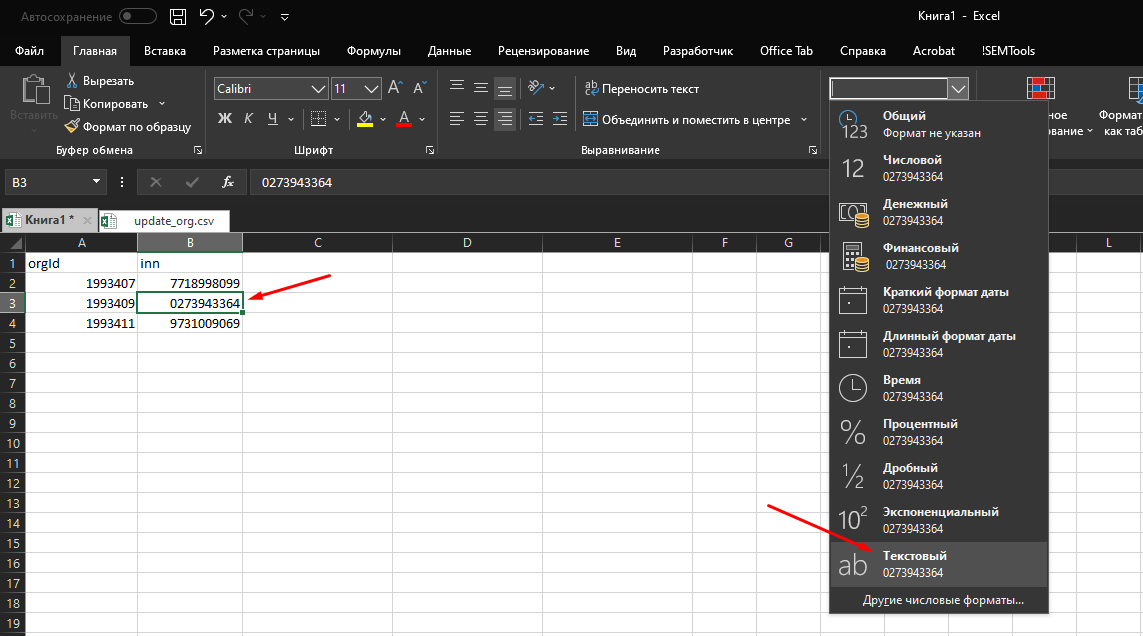Toggle the align right button
Screen dimensions: 1143x636
coord(505,119)
